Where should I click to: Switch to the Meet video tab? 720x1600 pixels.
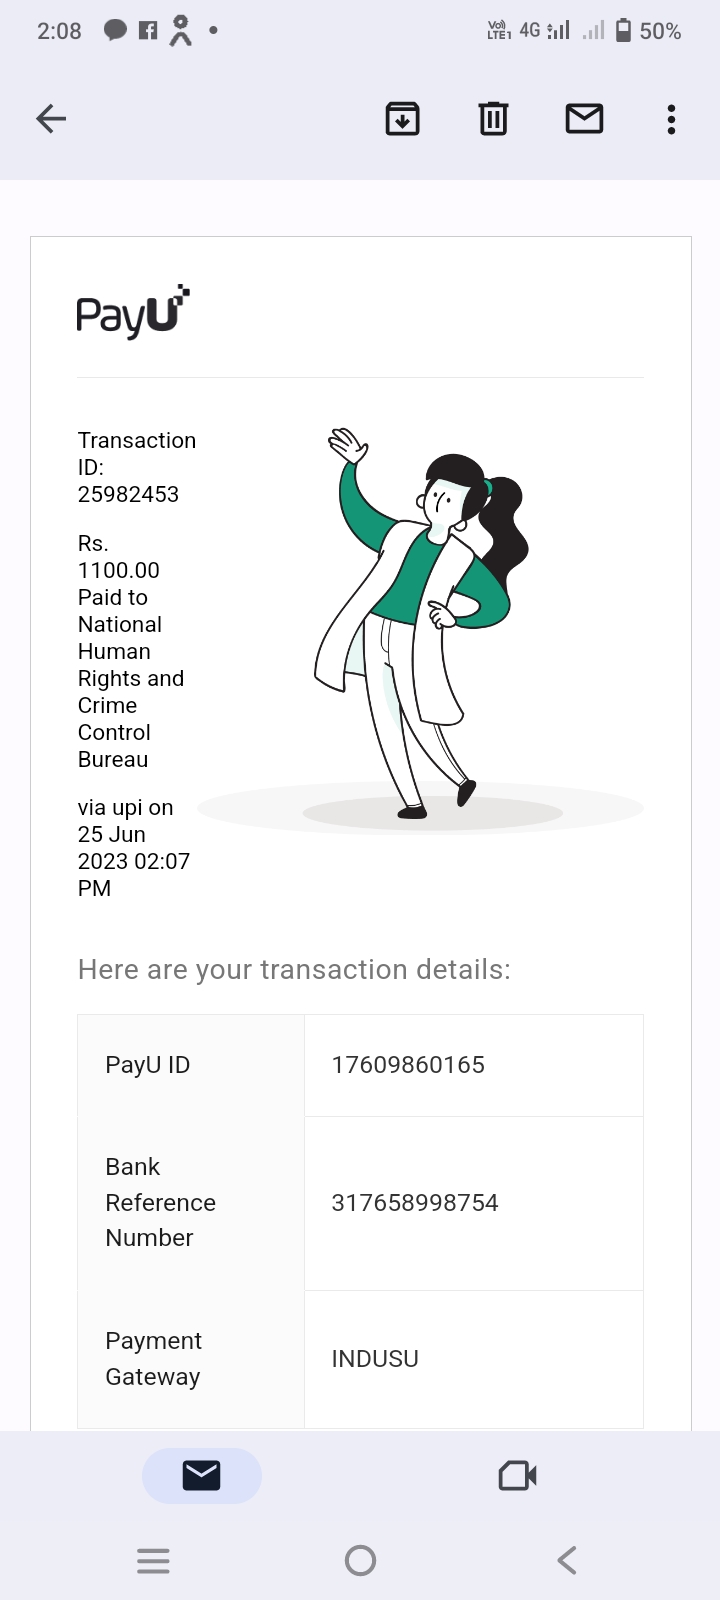pyautogui.click(x=517, y=1475)
